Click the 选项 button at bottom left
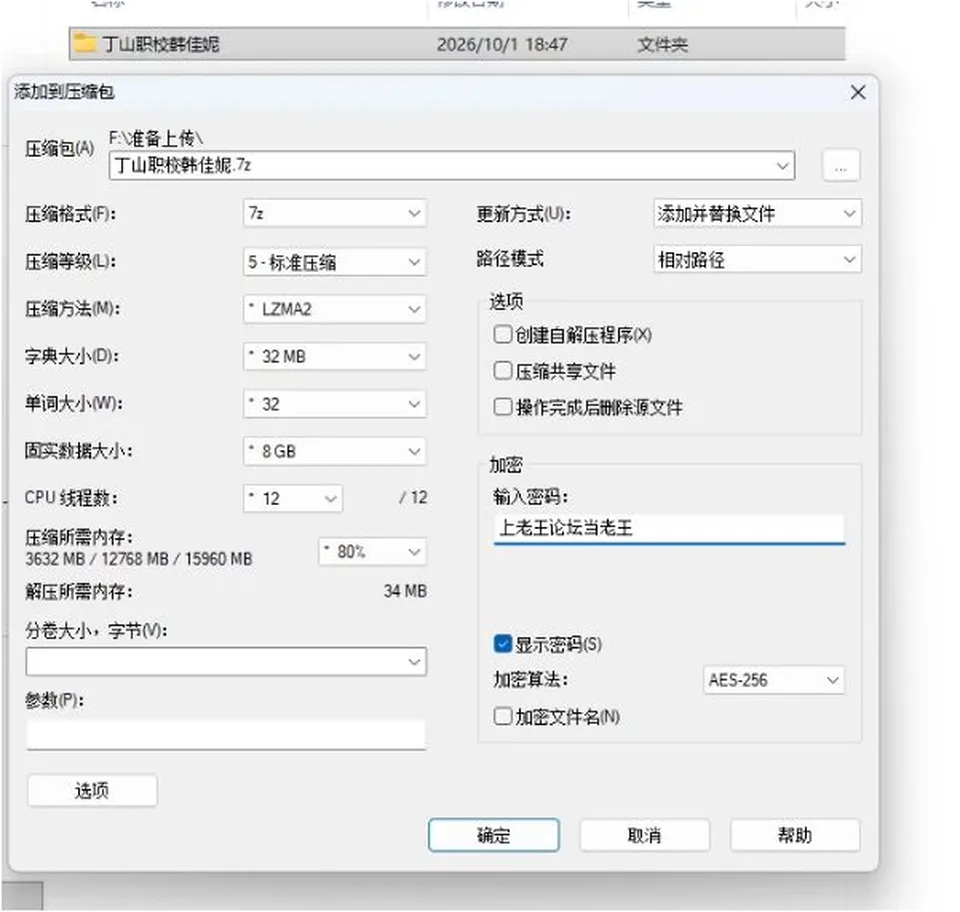 tap(92, 791)
